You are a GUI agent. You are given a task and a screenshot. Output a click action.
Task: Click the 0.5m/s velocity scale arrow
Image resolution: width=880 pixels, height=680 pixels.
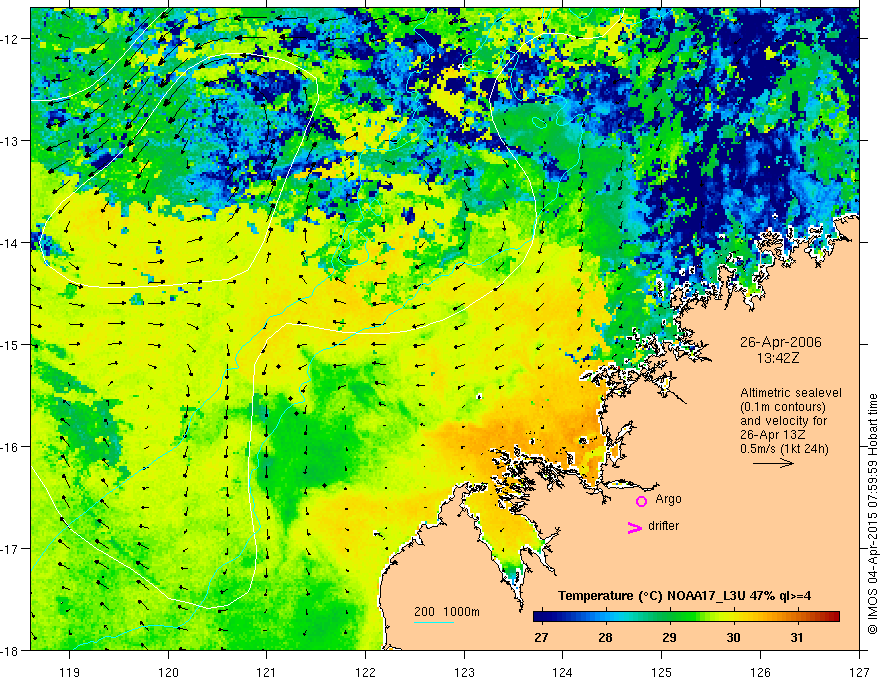773,463
